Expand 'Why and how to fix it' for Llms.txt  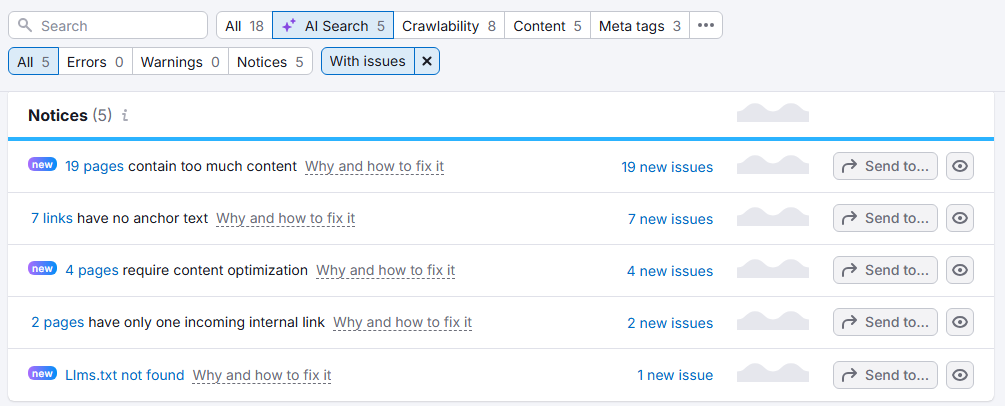tap(262, 376)
